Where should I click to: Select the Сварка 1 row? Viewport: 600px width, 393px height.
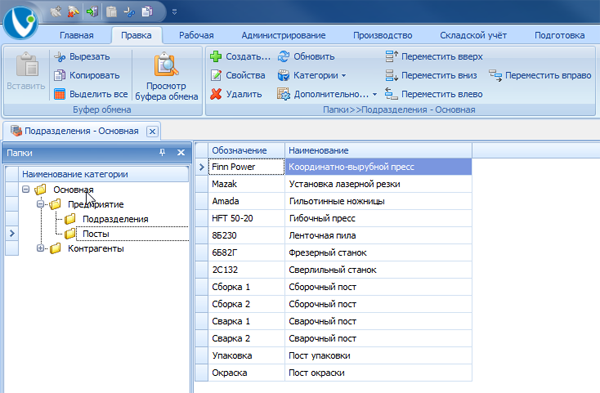click(334, 321)
